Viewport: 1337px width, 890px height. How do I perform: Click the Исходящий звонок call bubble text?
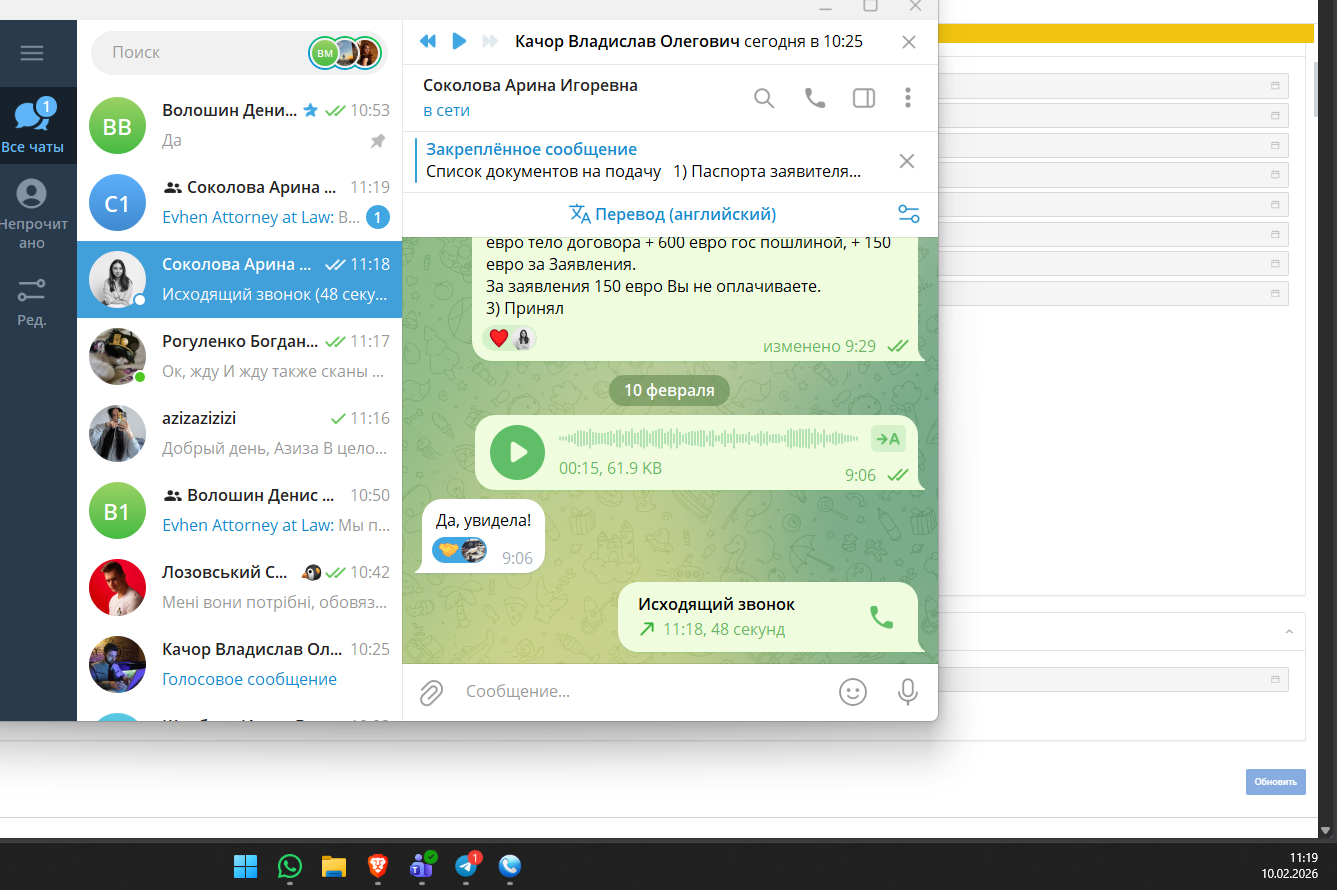click(x=717, y=604)
